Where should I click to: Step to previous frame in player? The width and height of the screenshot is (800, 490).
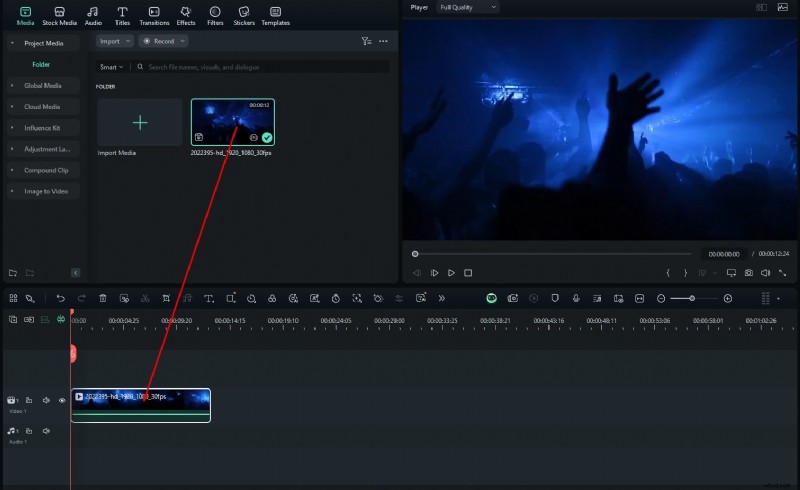[417, 273]
